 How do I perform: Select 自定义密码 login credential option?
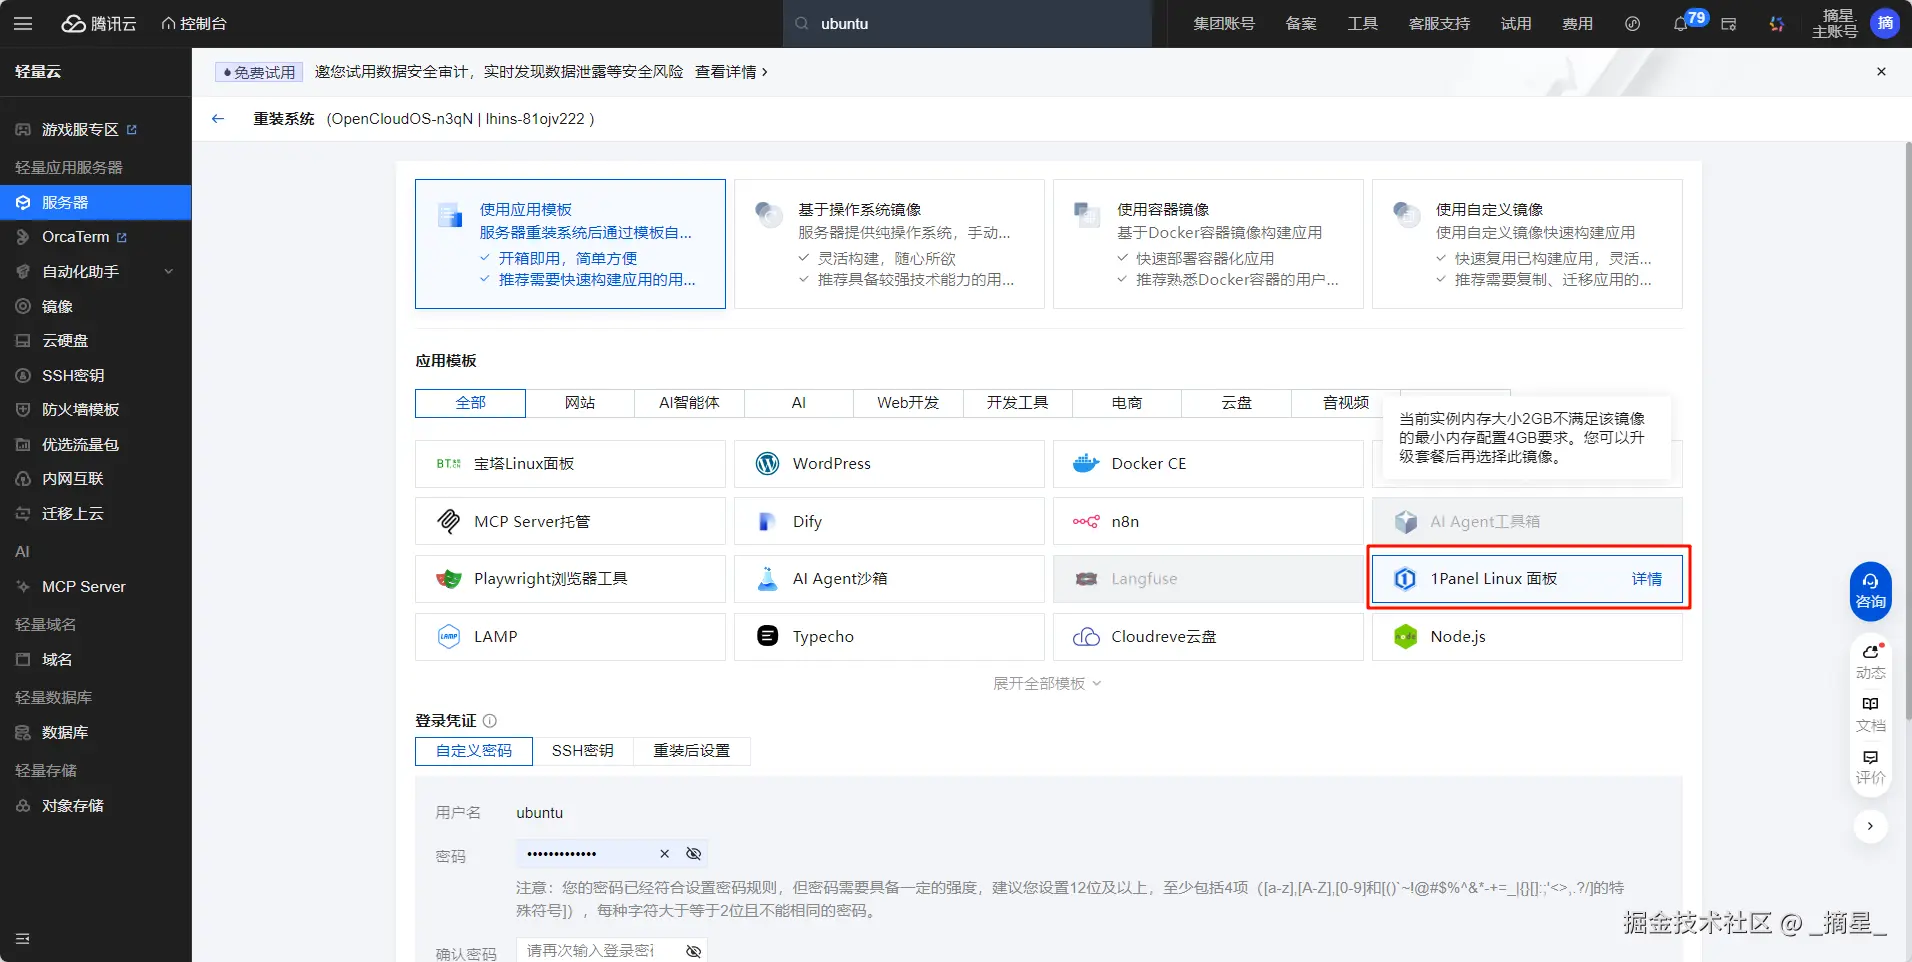(474, 751)
